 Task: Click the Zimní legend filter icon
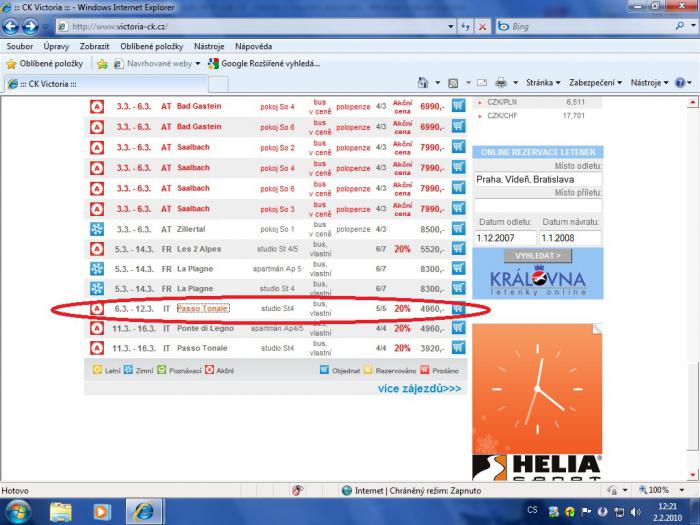coord(128,370)
